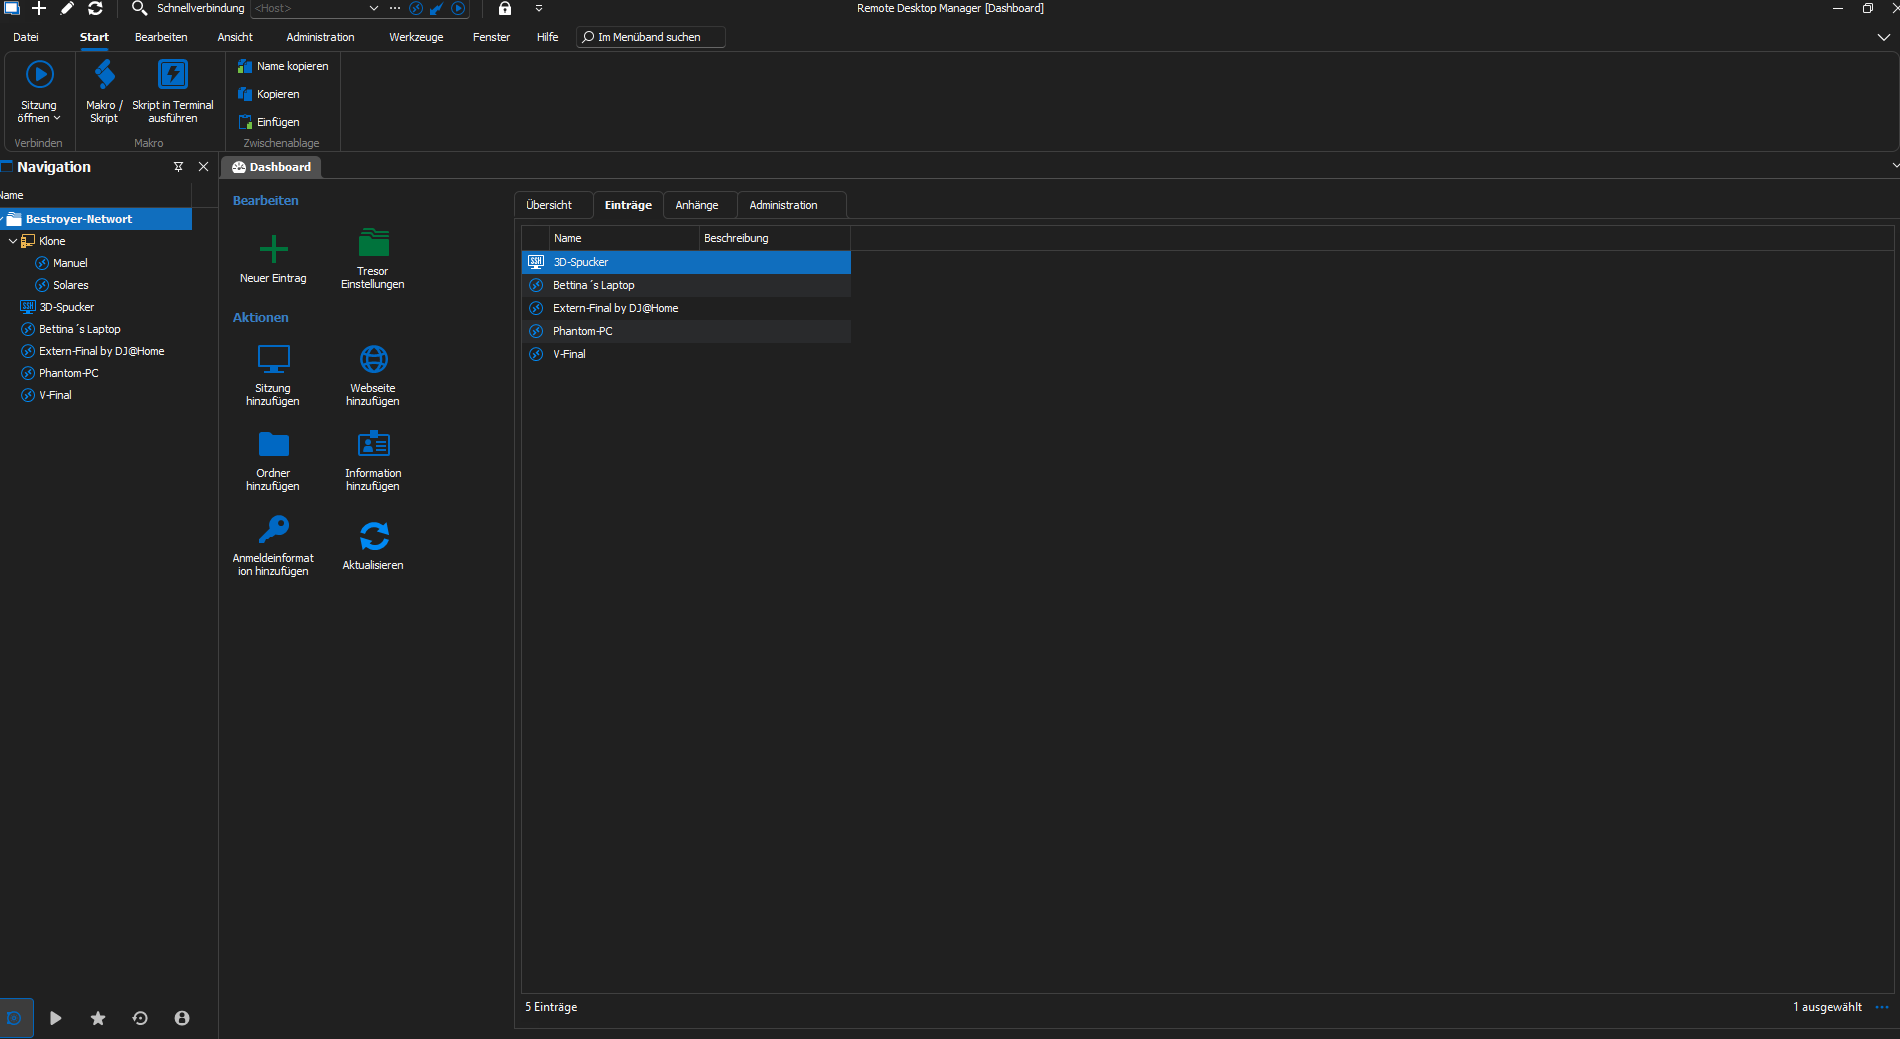Click Ordner hinzufügen icon
The width and height of the screenshot is (1900, 1039).
pos(273,444)
